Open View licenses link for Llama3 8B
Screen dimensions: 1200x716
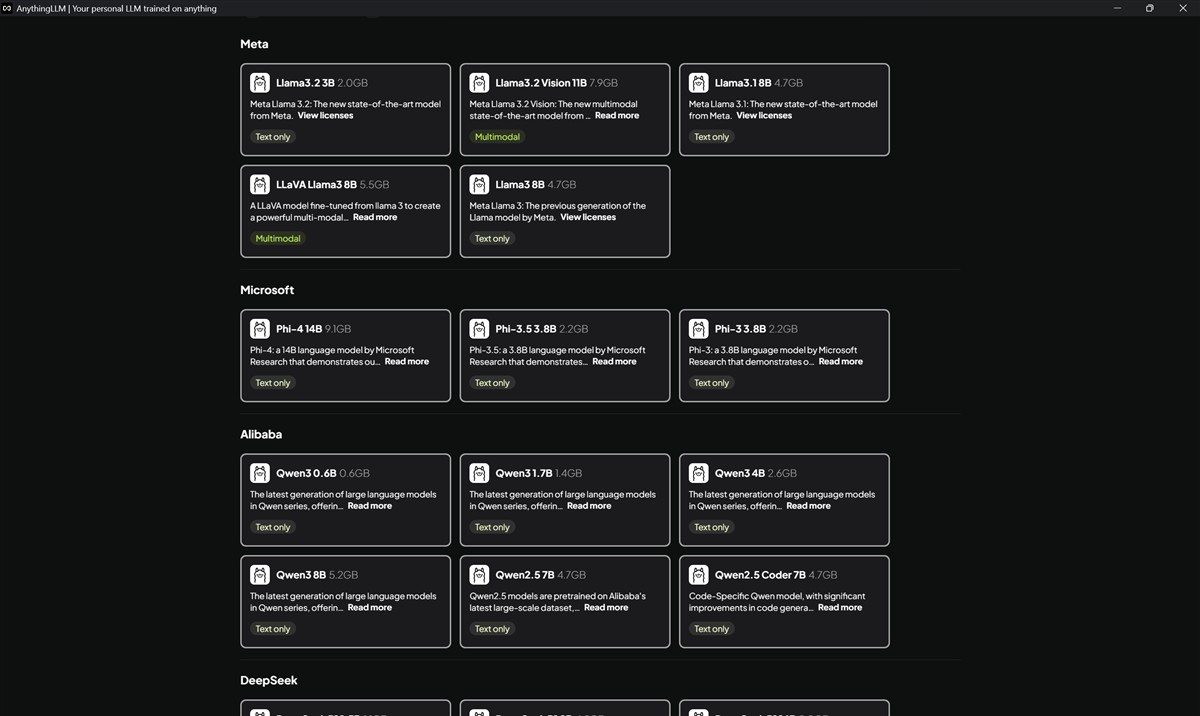588,218
